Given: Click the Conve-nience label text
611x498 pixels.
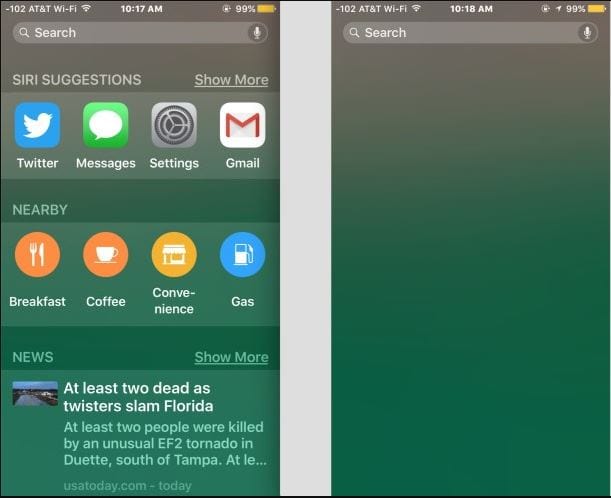Looking at the screenshot, I should 174,301.
